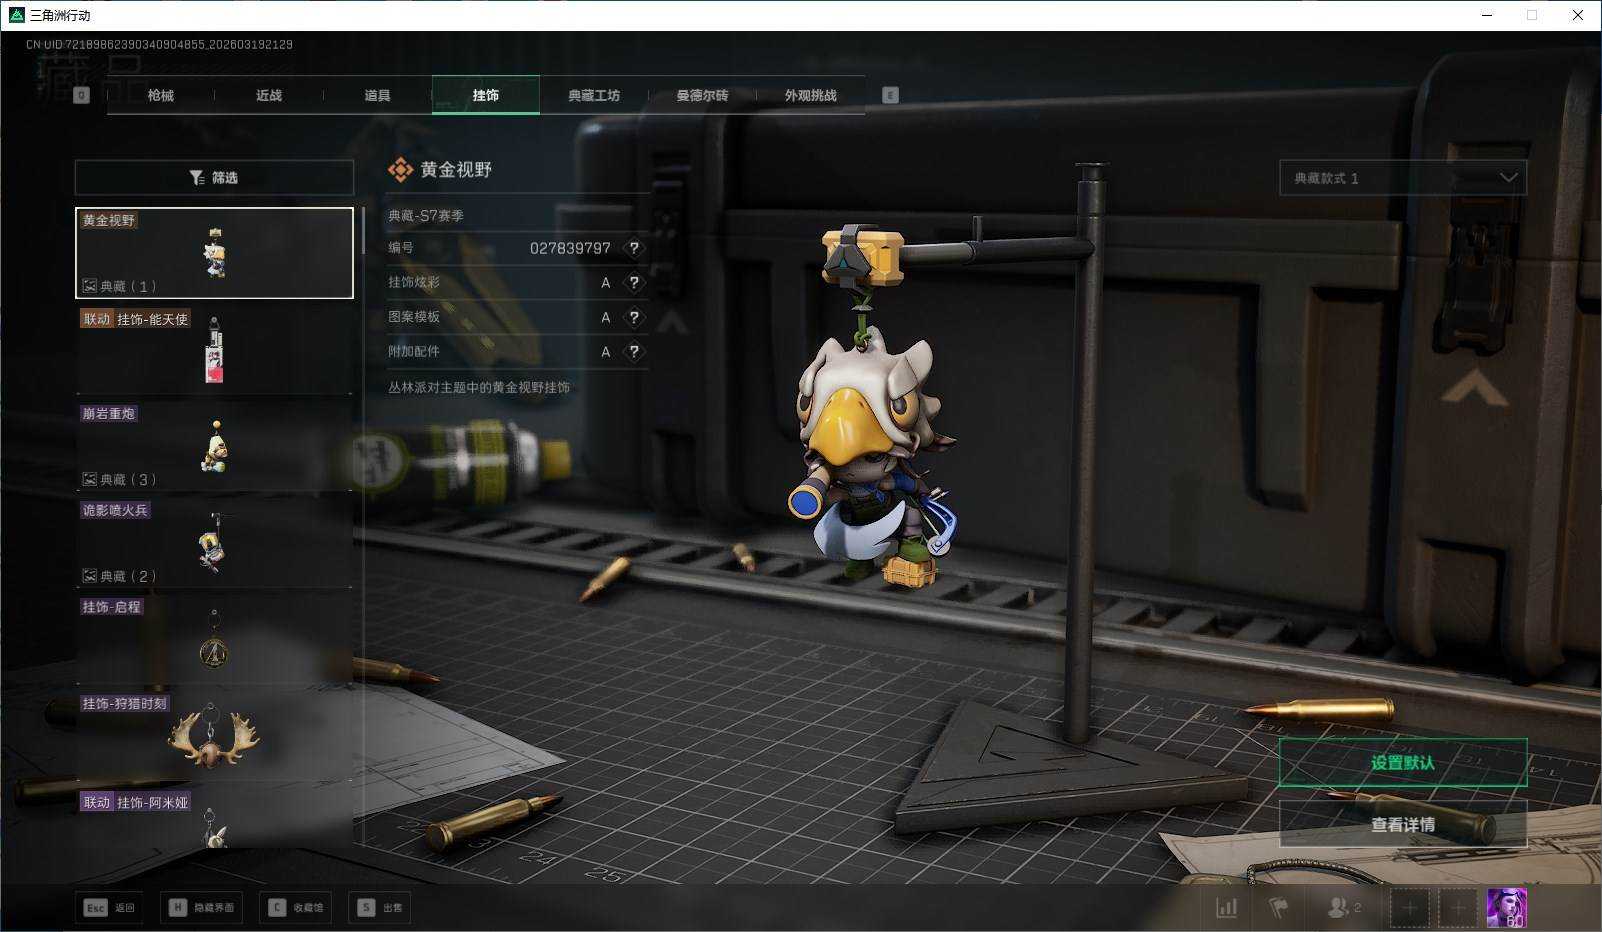Open the statistics bar chart icon
Screen dimensions: 1602x932
coord(1226,908)
